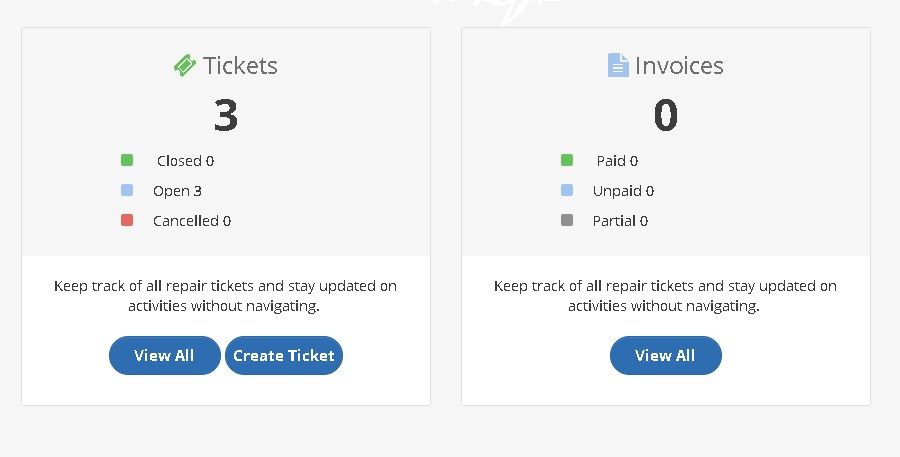Screen dimensions: 900x457
Task: Click the total invoices count 0
Action: (666, 116)
